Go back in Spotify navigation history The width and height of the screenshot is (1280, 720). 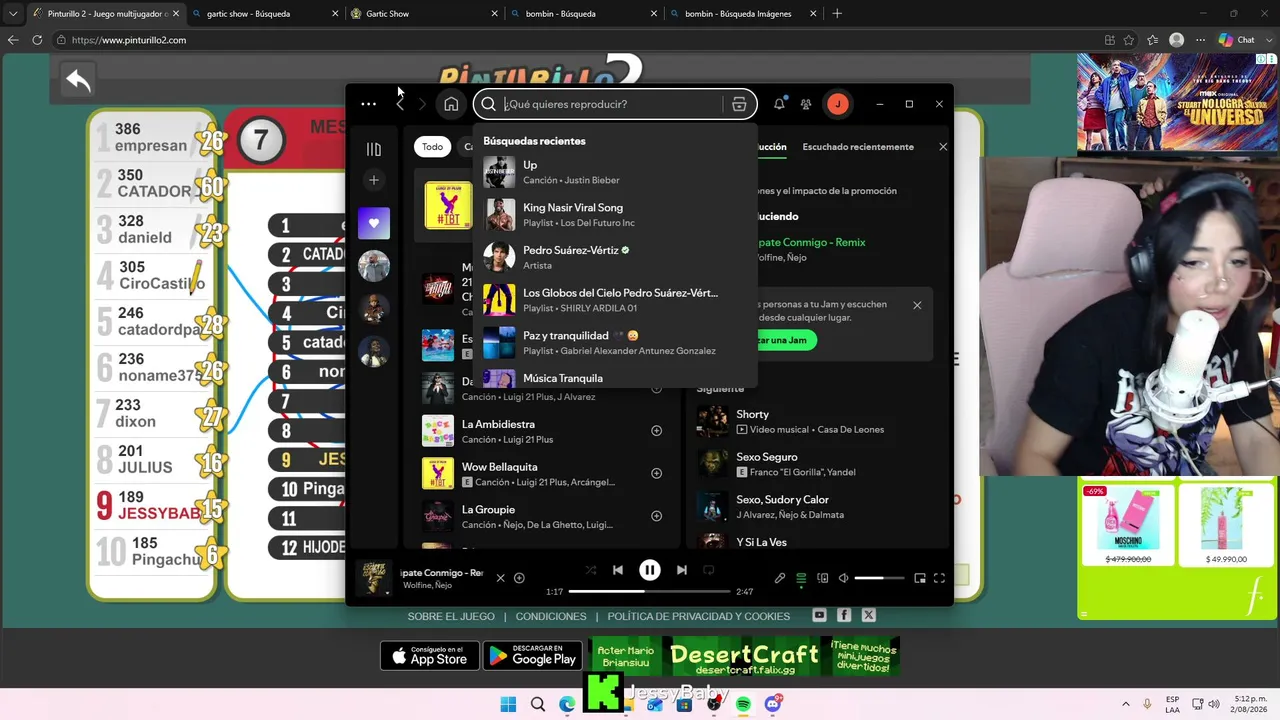(x=400, y=104)
